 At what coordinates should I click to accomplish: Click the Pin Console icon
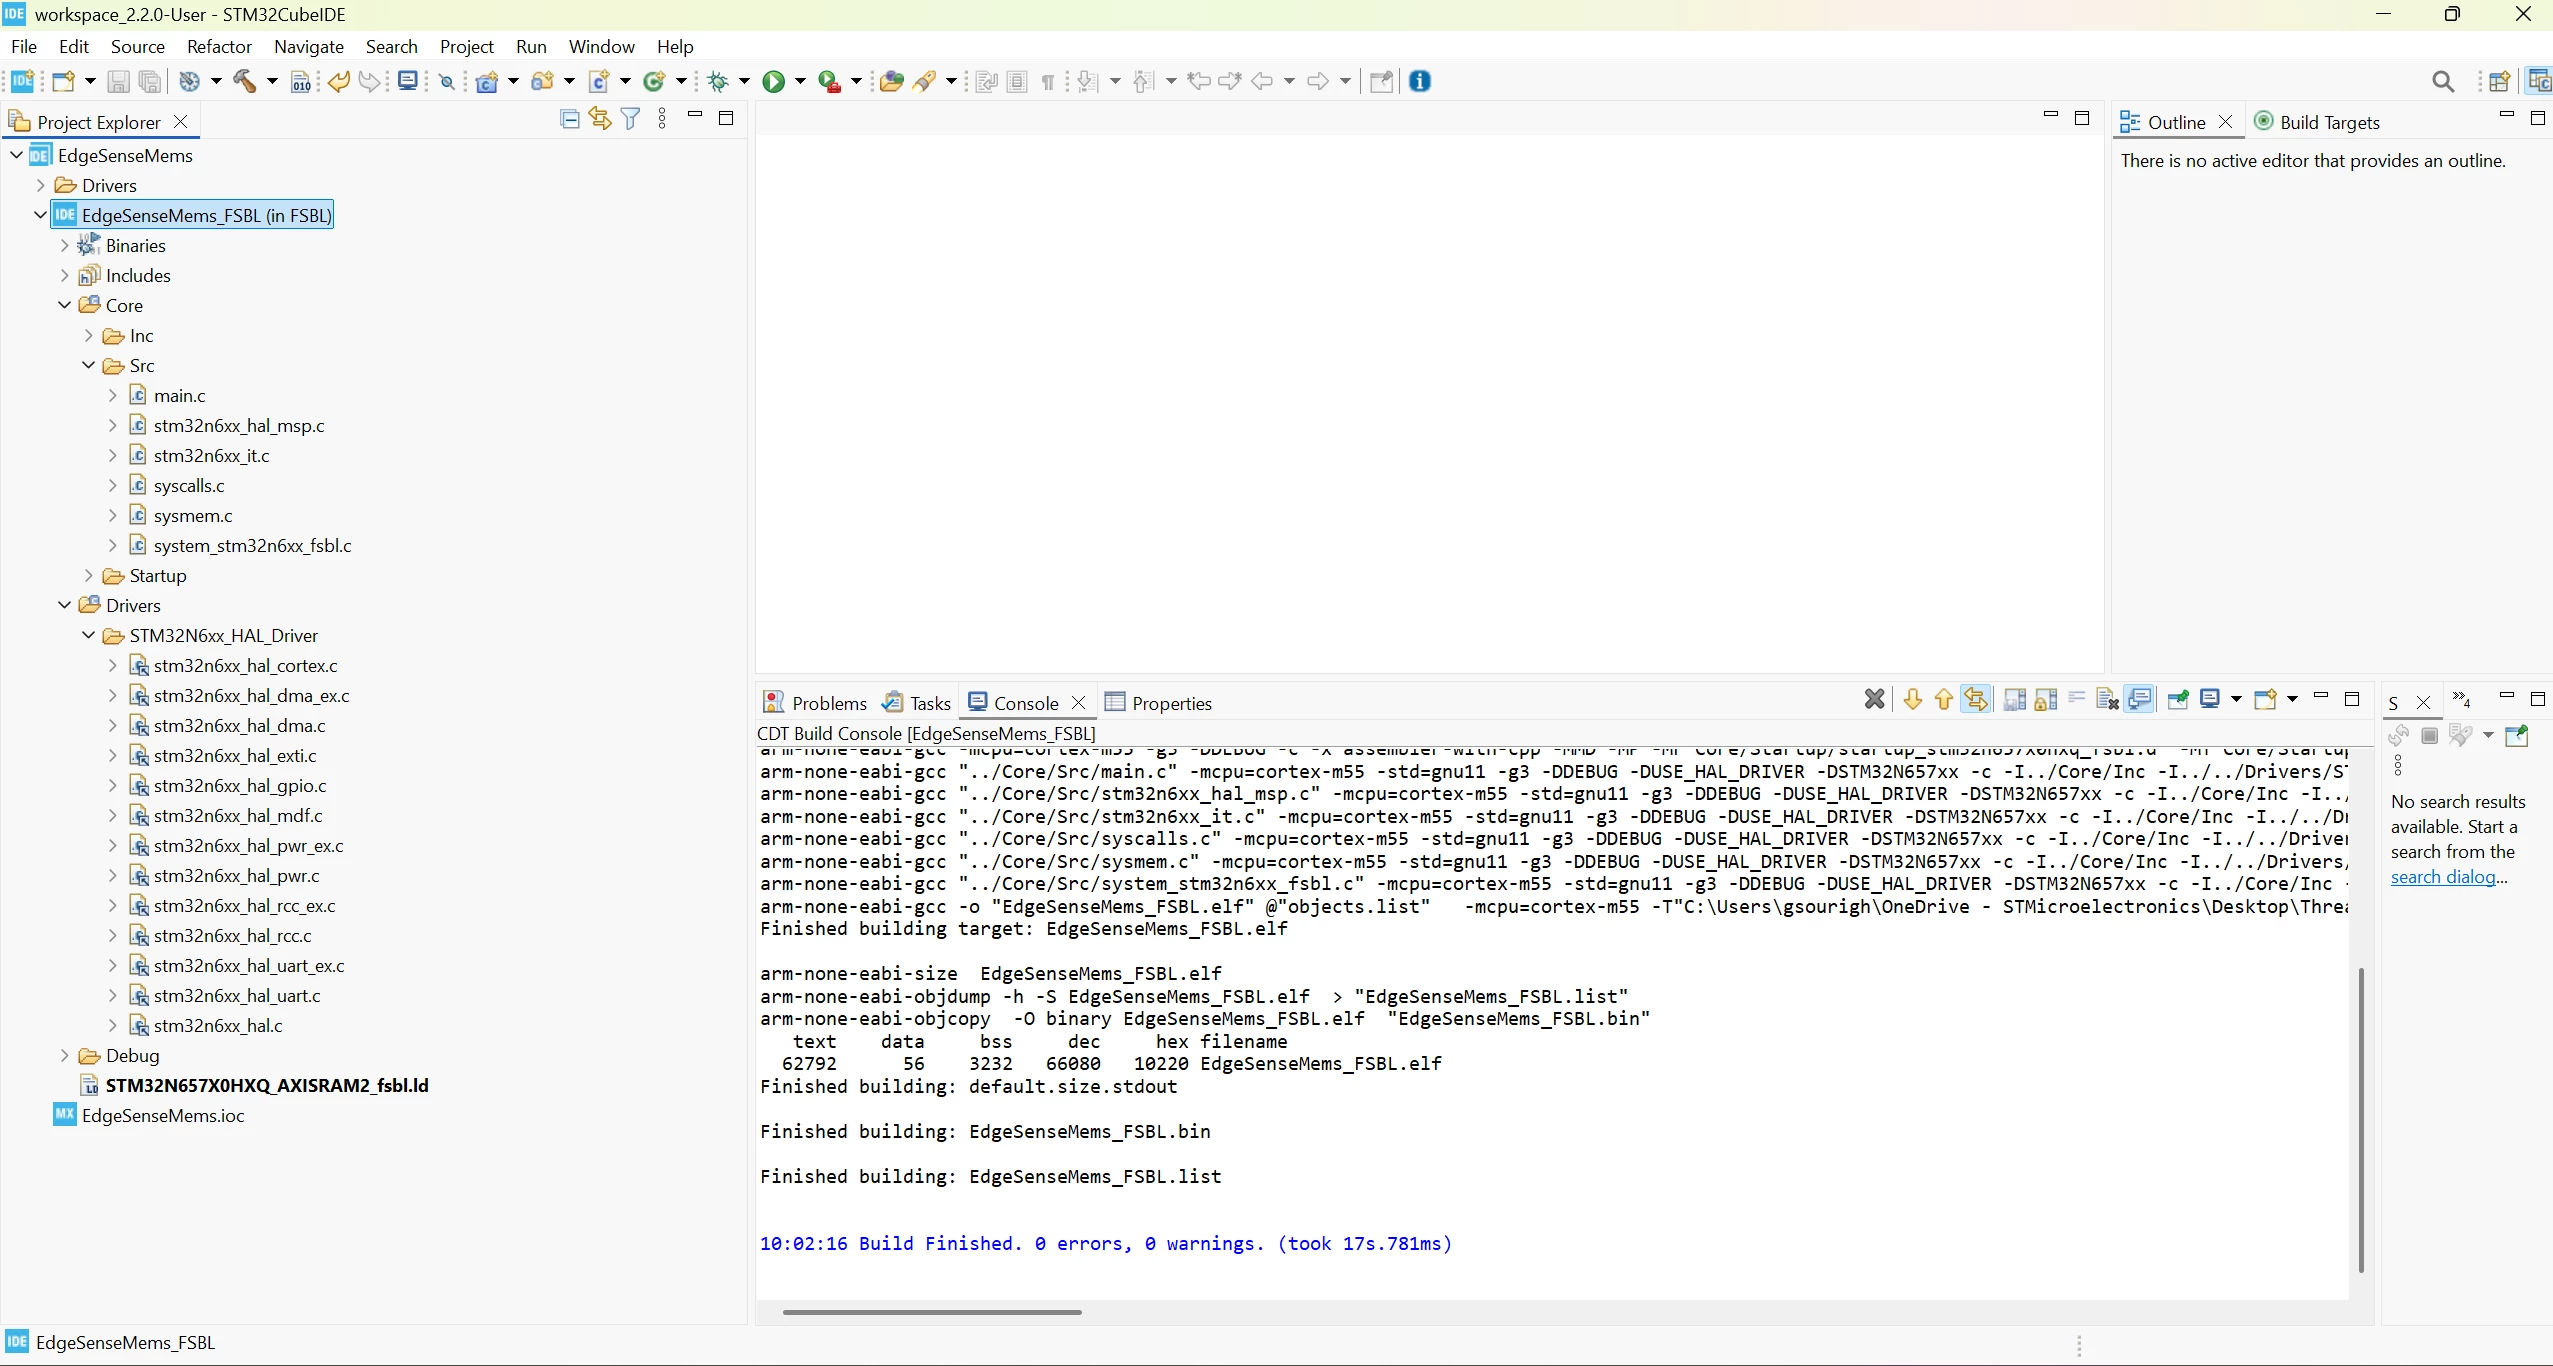(2177, 699)
